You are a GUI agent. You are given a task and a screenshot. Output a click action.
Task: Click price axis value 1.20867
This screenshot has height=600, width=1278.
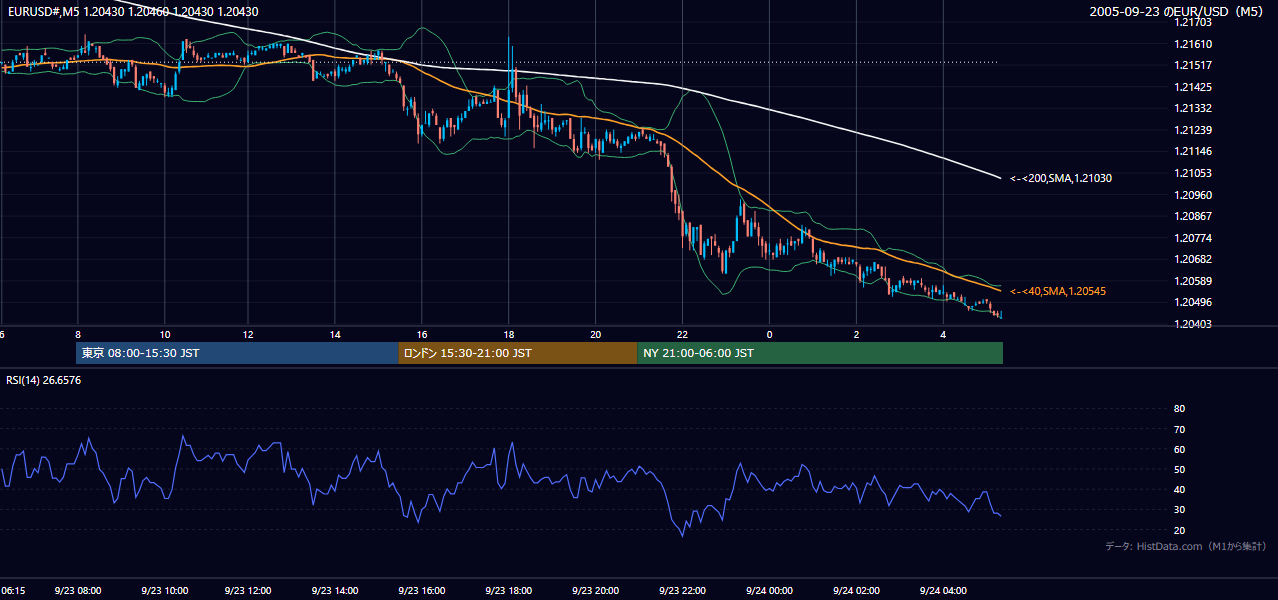(x=1194, y=216)
